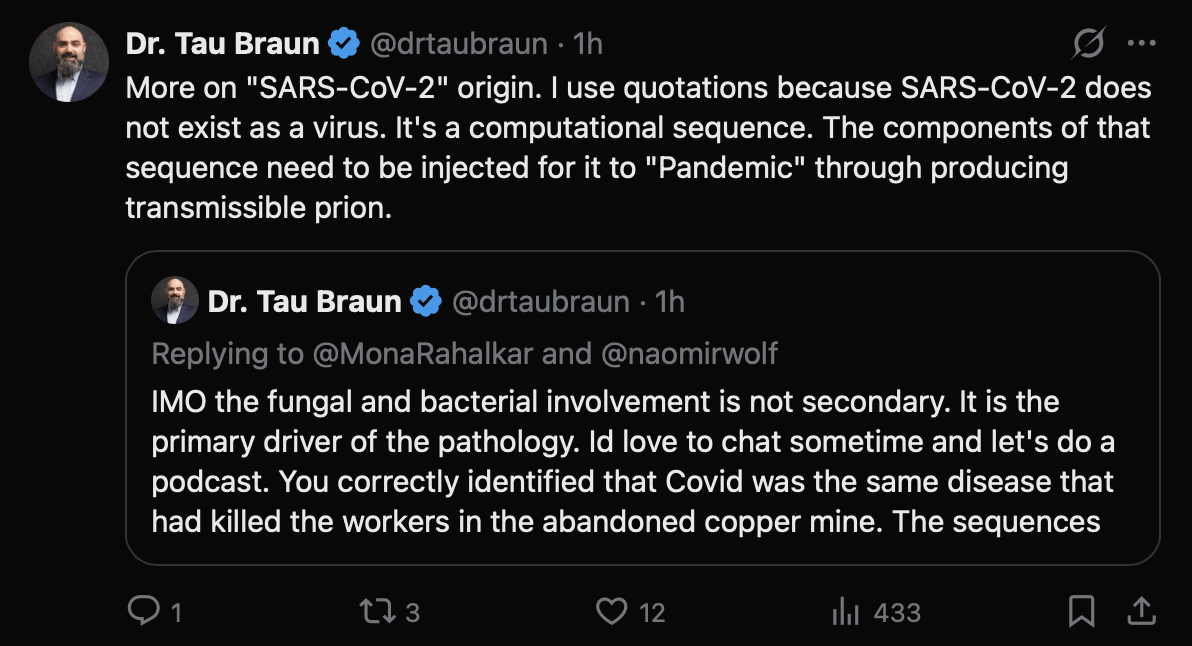Click Dr. Tau Braun's main profile avatar
The width and height of the screenshot is (1192, 646).
point(69,62)
